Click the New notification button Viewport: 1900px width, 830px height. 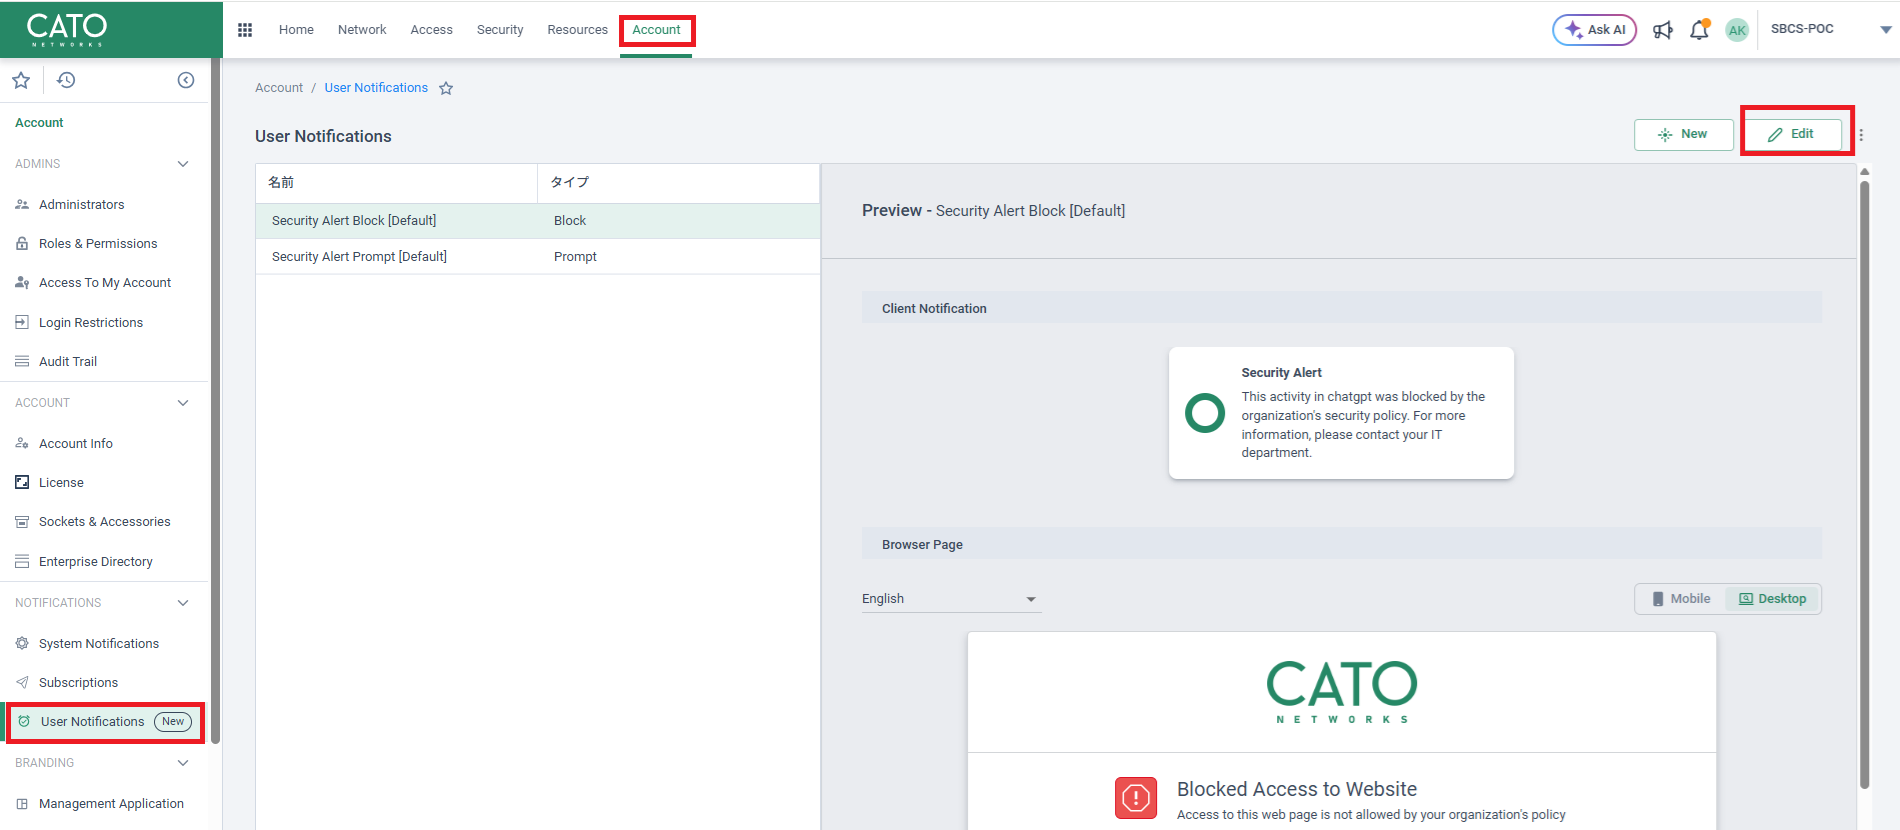pyautogui.click(x=1683, y=134)
